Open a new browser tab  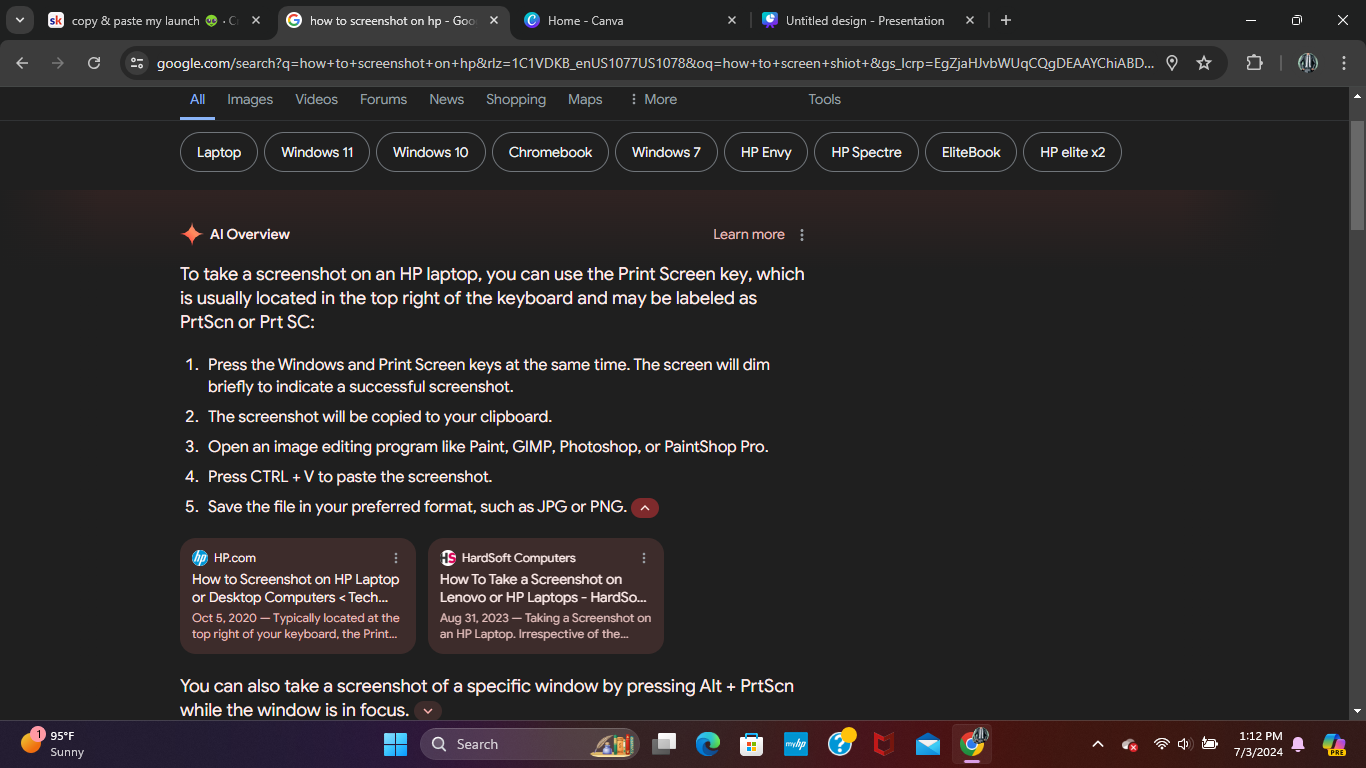pos(1006,20)
